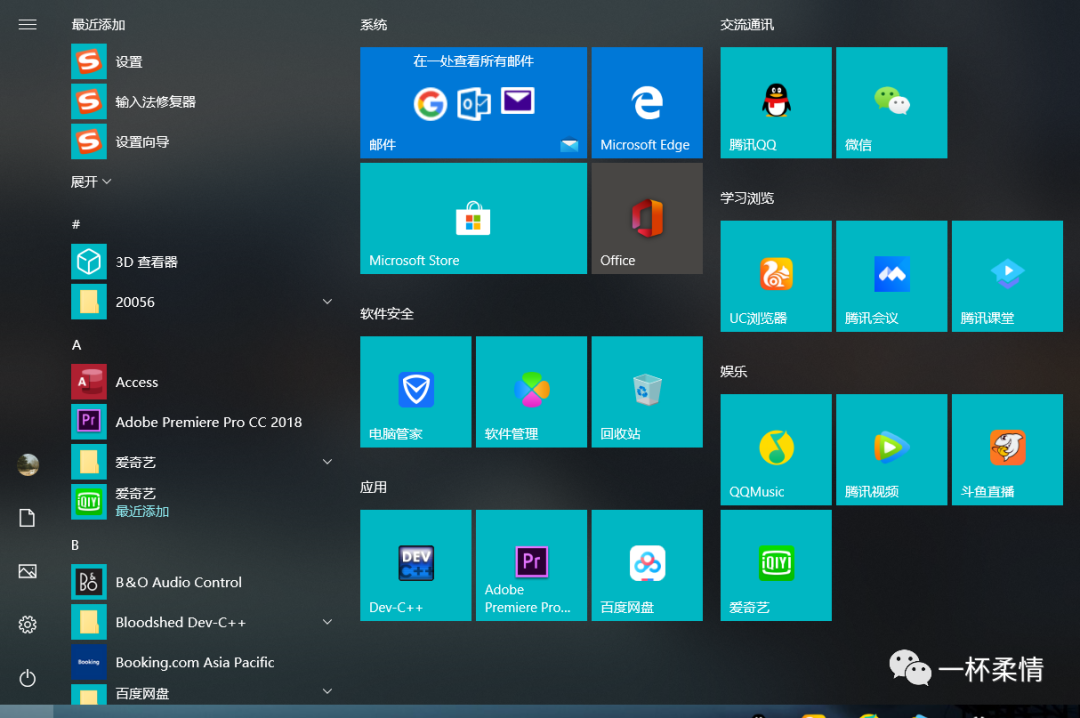1080x718 pixels.
Task: Click the 系统 group title
Action: pos(373,25)
